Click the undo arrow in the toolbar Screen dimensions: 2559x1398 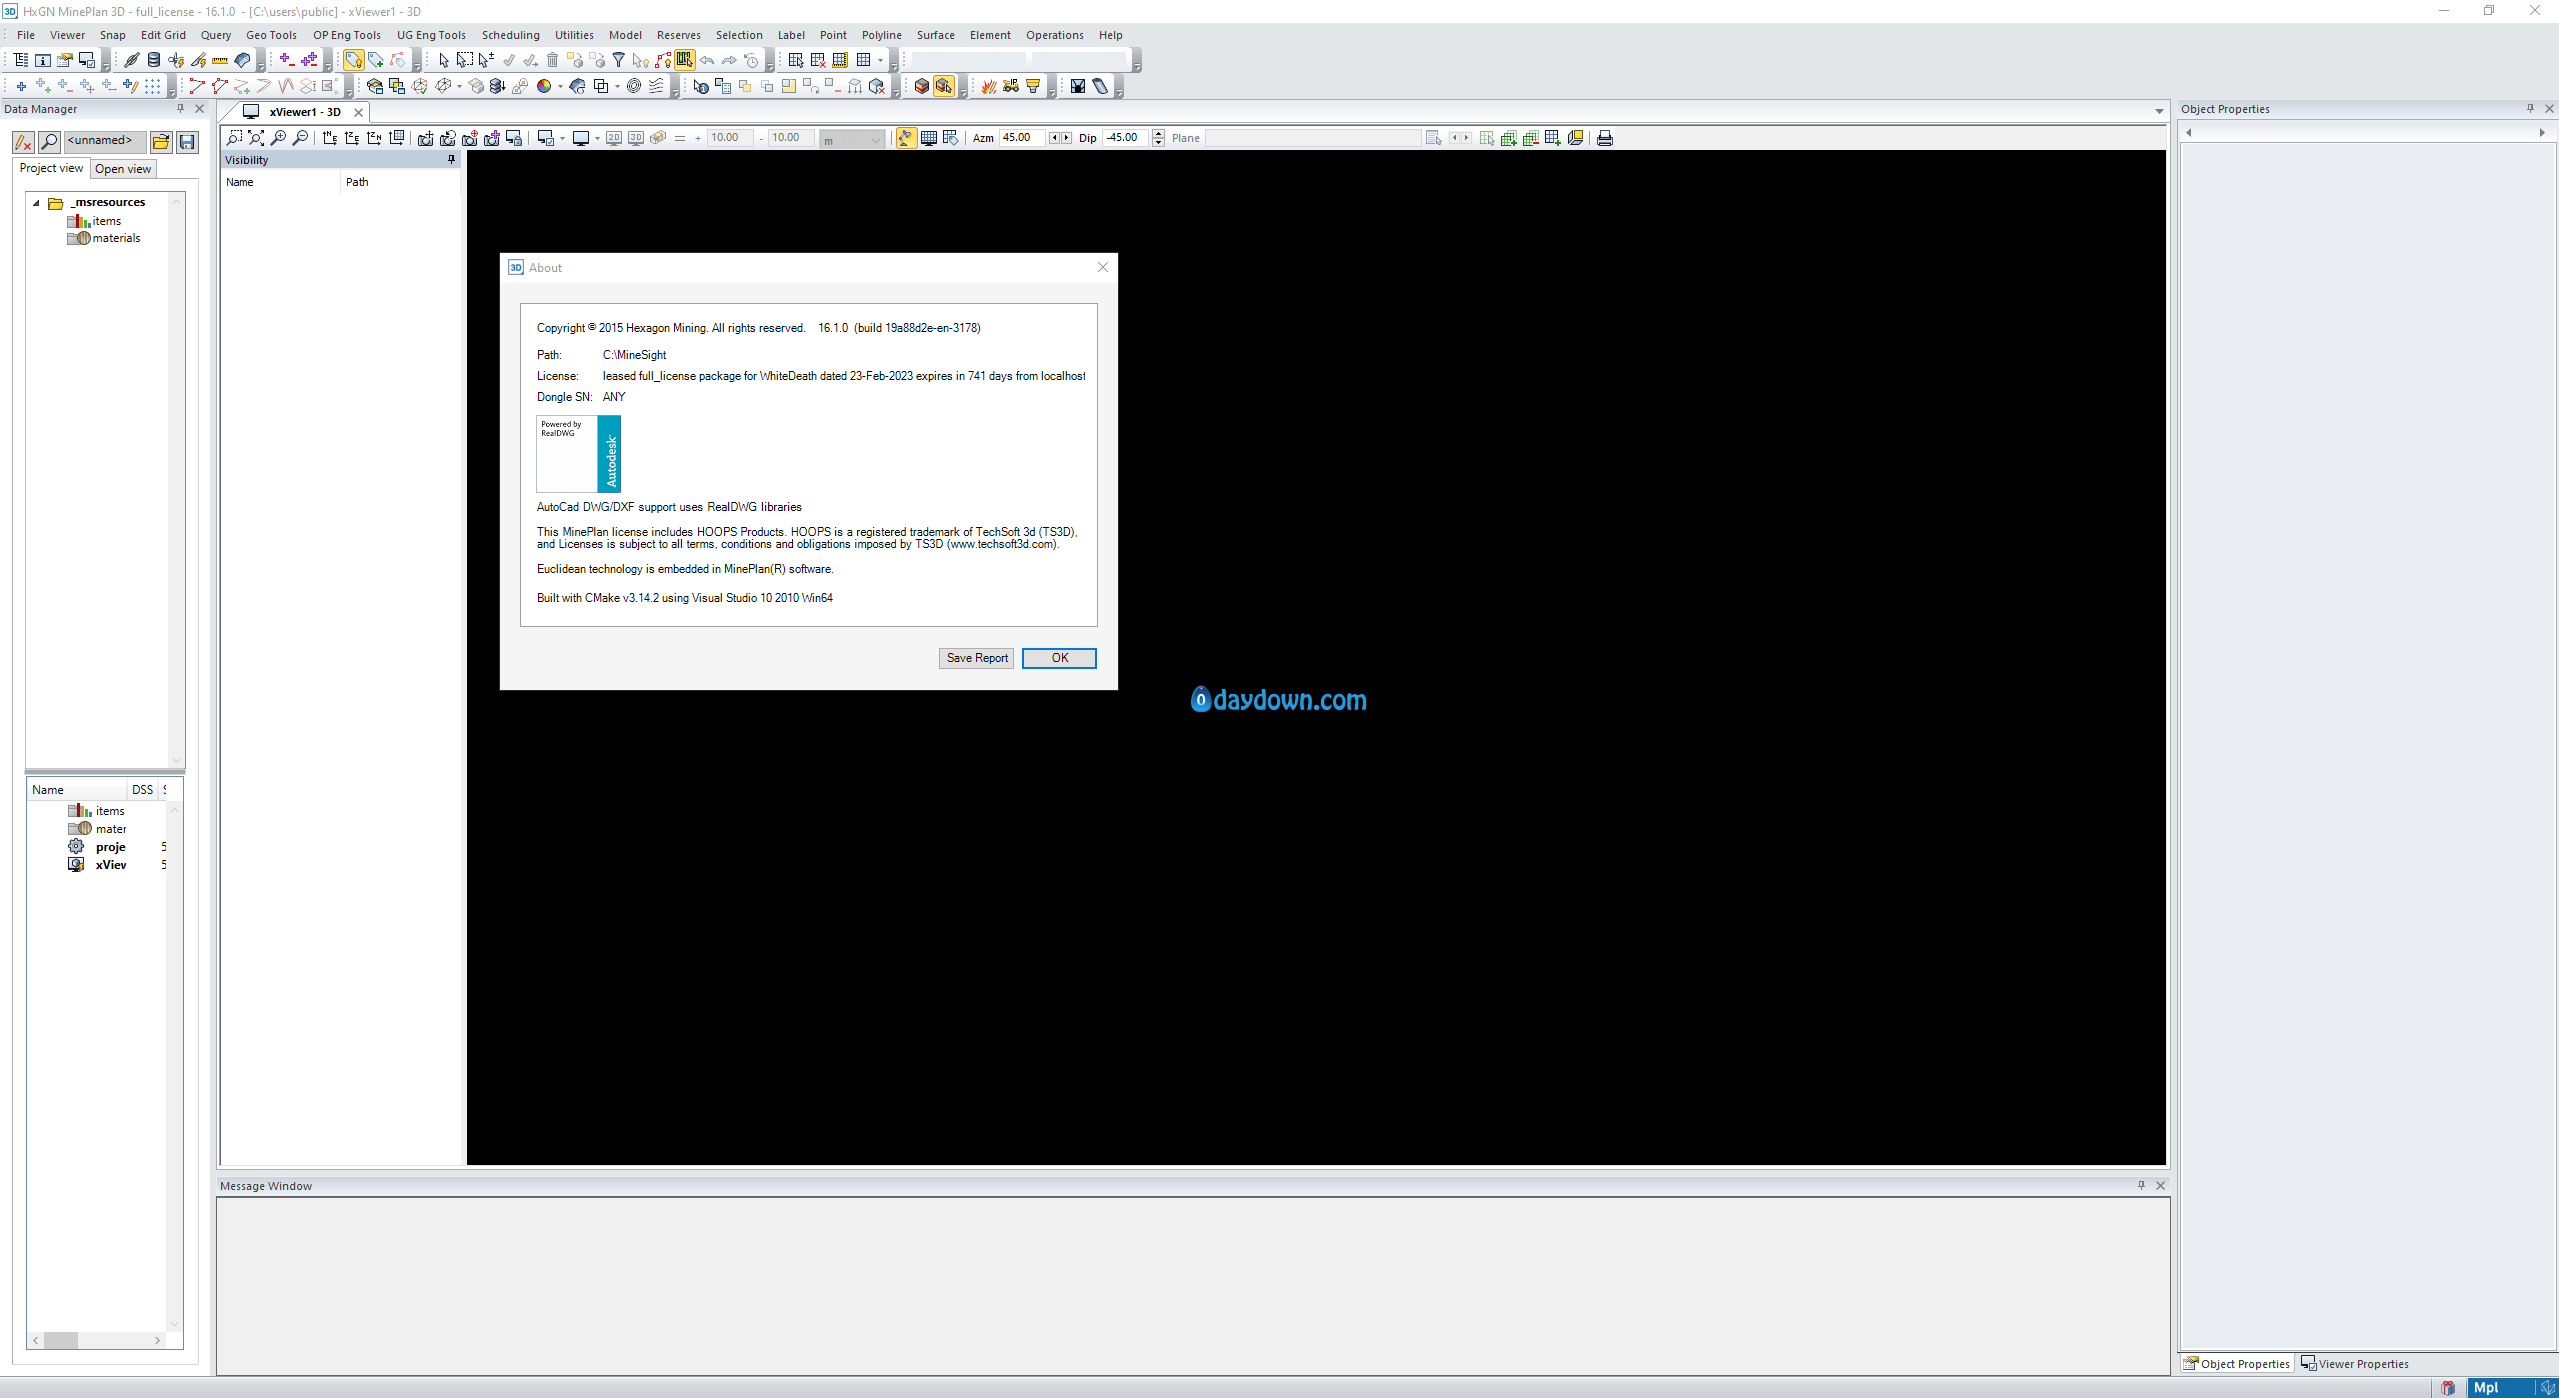707,60
